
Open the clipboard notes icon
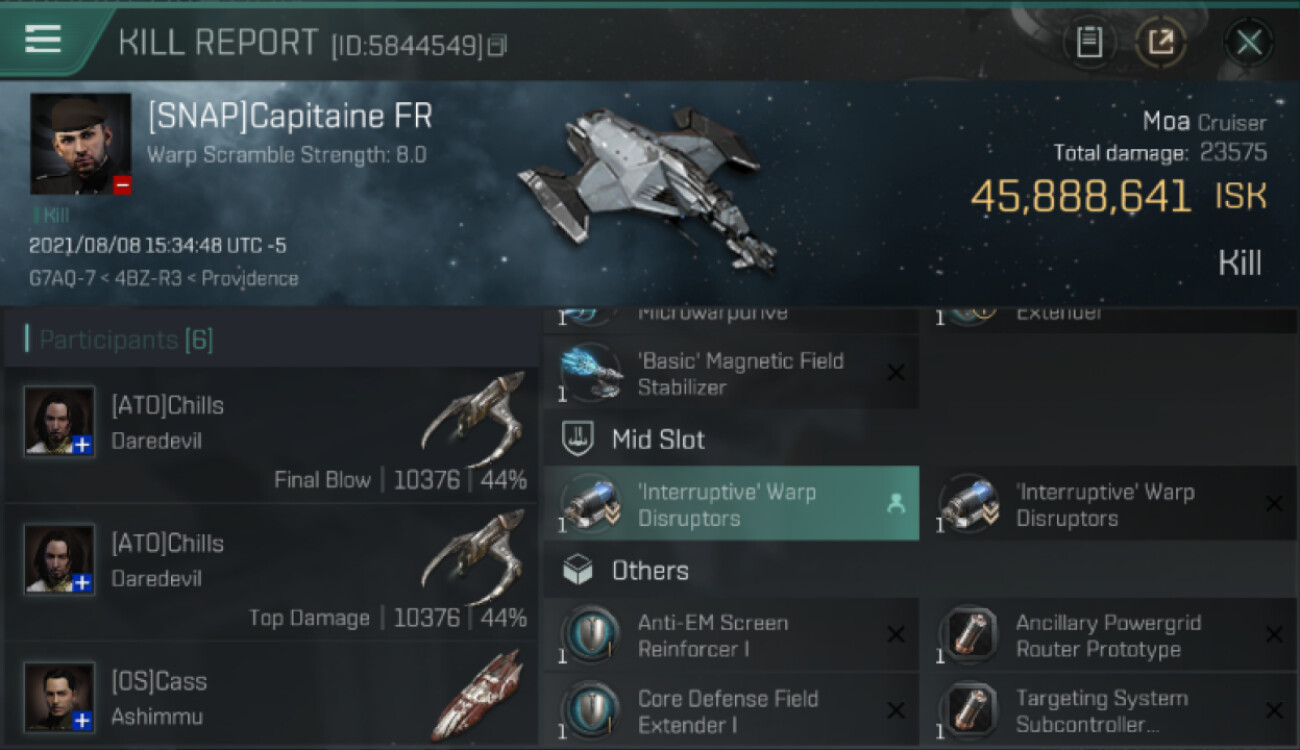click(1089, 42)
